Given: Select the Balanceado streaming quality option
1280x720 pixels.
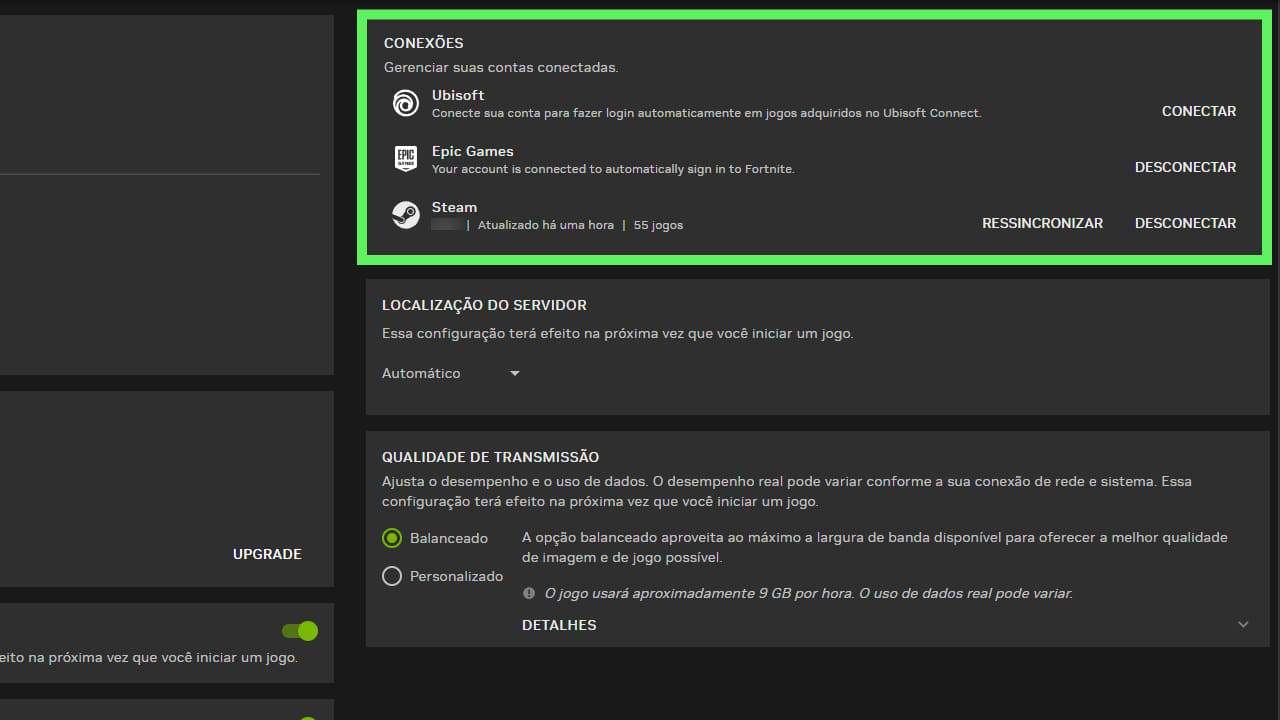Looking at the screenshot, I should [x=391, y=538].
